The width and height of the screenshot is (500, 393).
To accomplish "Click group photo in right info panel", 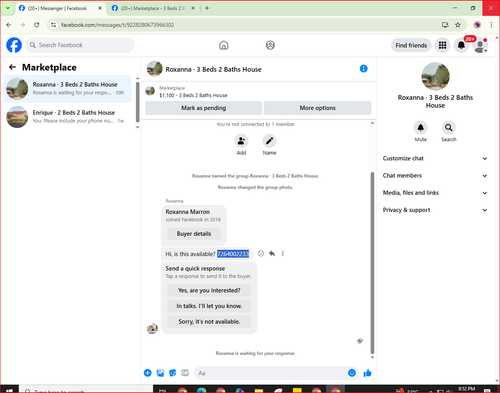I will tap(435, 76).
